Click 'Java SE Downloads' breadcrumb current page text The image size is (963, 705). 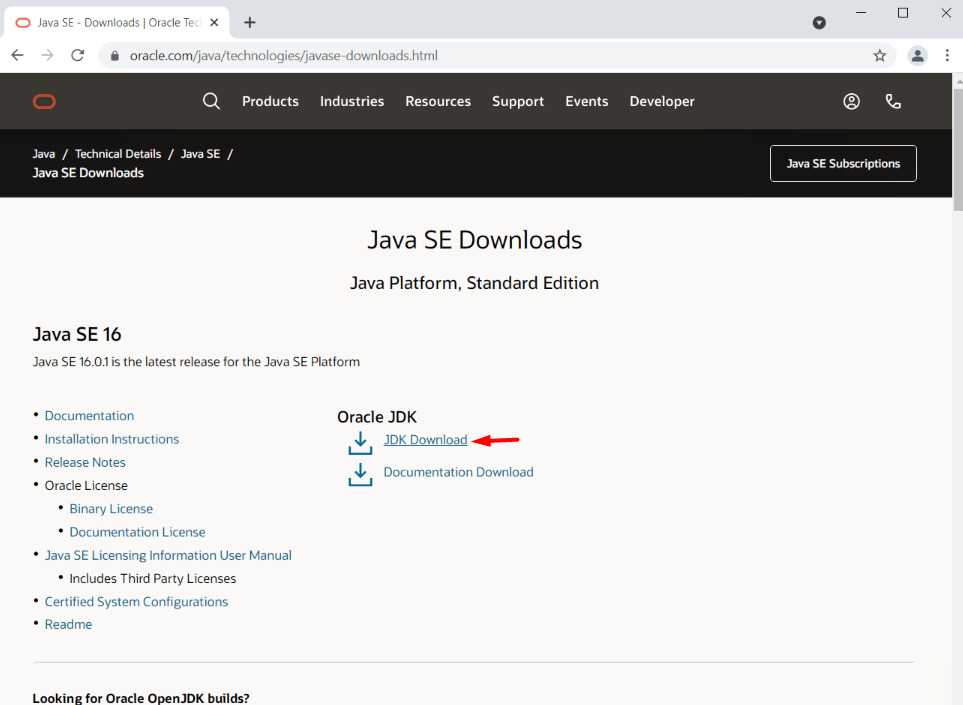click(x=88, y=173)
